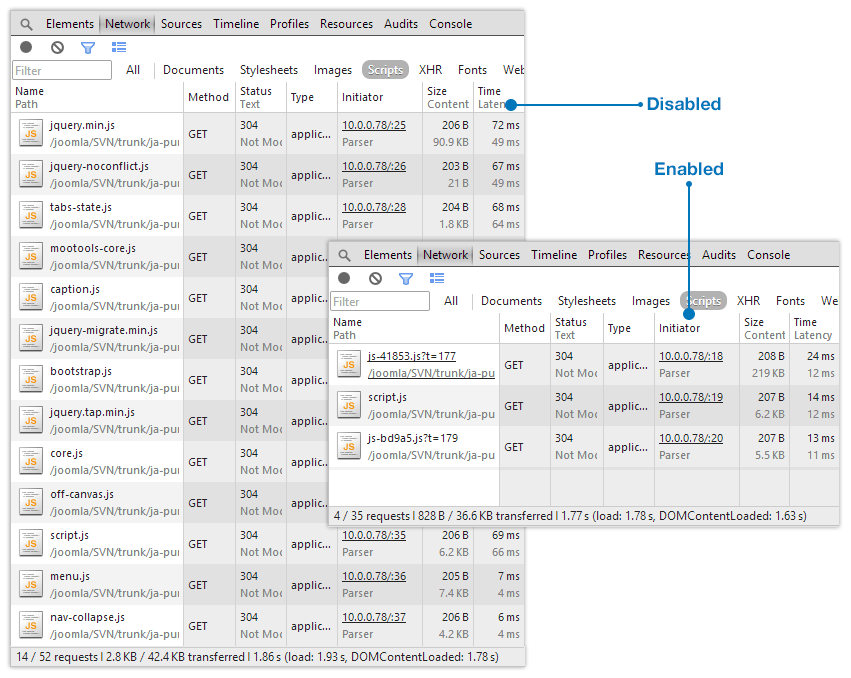851x678 pixels.
Task: Open initiator link 10.0.0.78/:25
Action: pyautogui.click(x=374, y=125)
